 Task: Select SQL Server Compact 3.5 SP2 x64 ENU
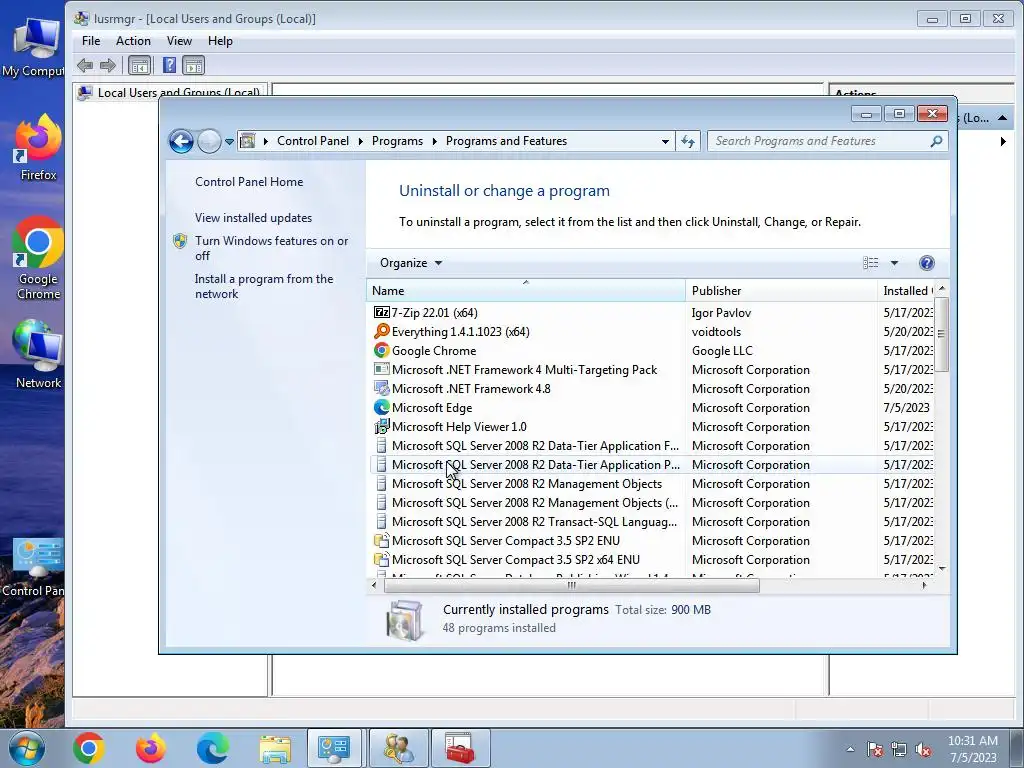(x=515, y=560)
